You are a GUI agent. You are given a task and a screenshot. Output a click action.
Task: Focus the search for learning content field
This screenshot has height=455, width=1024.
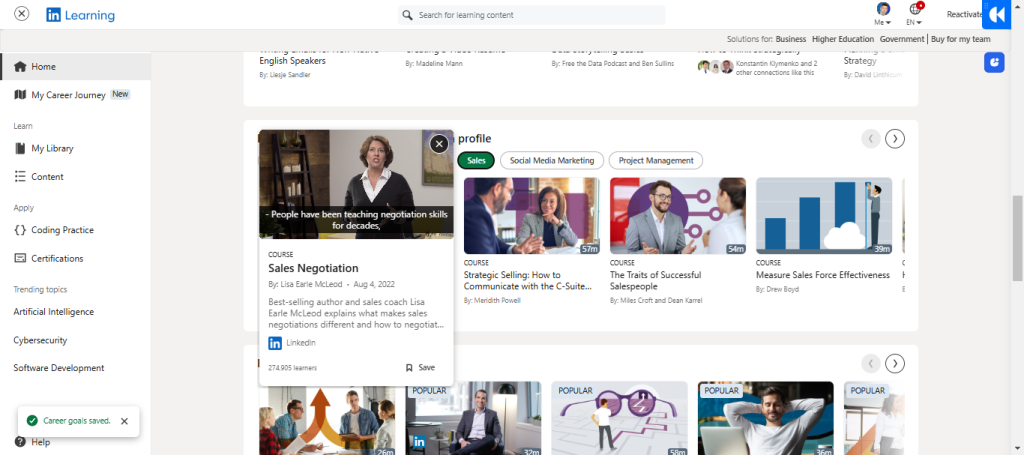pos(532,15)
